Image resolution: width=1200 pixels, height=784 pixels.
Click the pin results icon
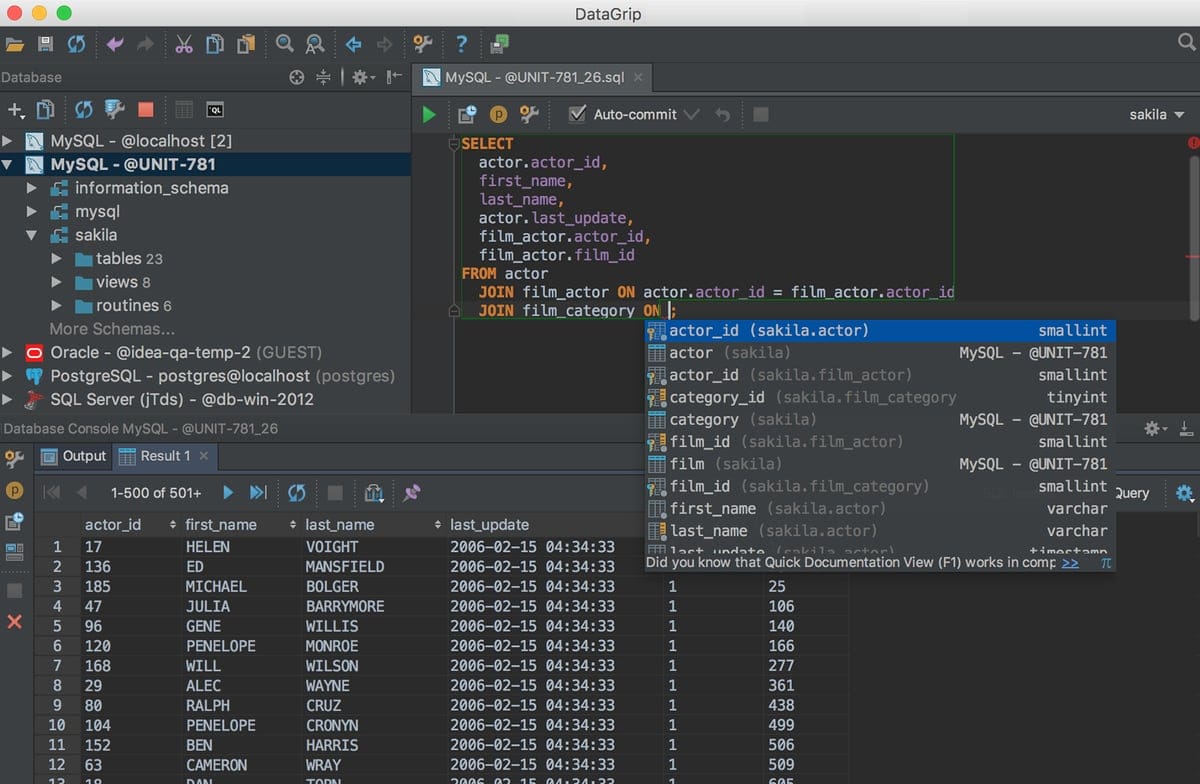click(413, 492)
